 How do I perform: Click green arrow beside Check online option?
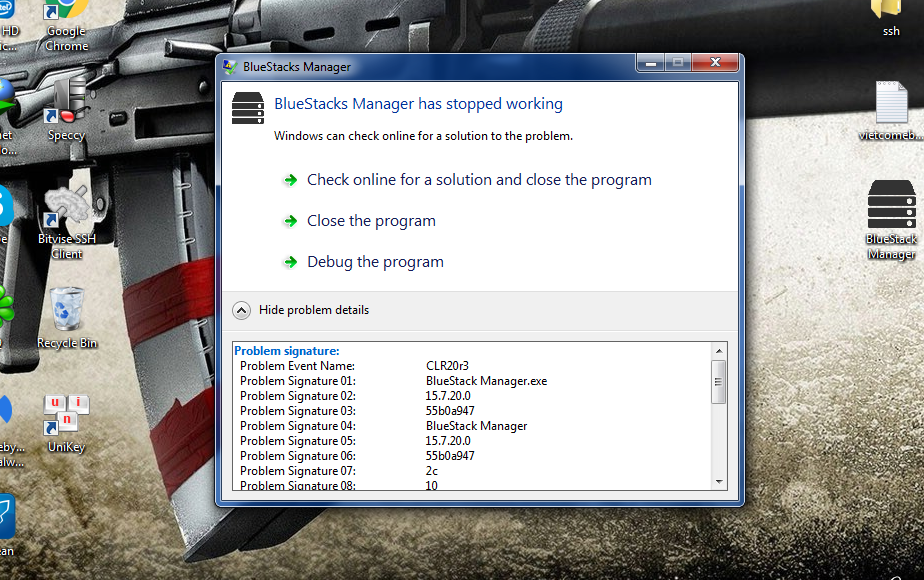(291, 180)
